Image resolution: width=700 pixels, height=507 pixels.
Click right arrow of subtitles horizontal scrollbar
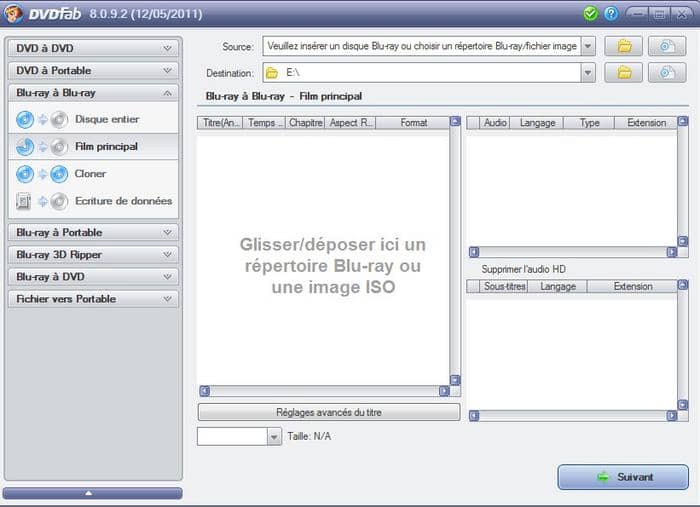coord(672,416)
